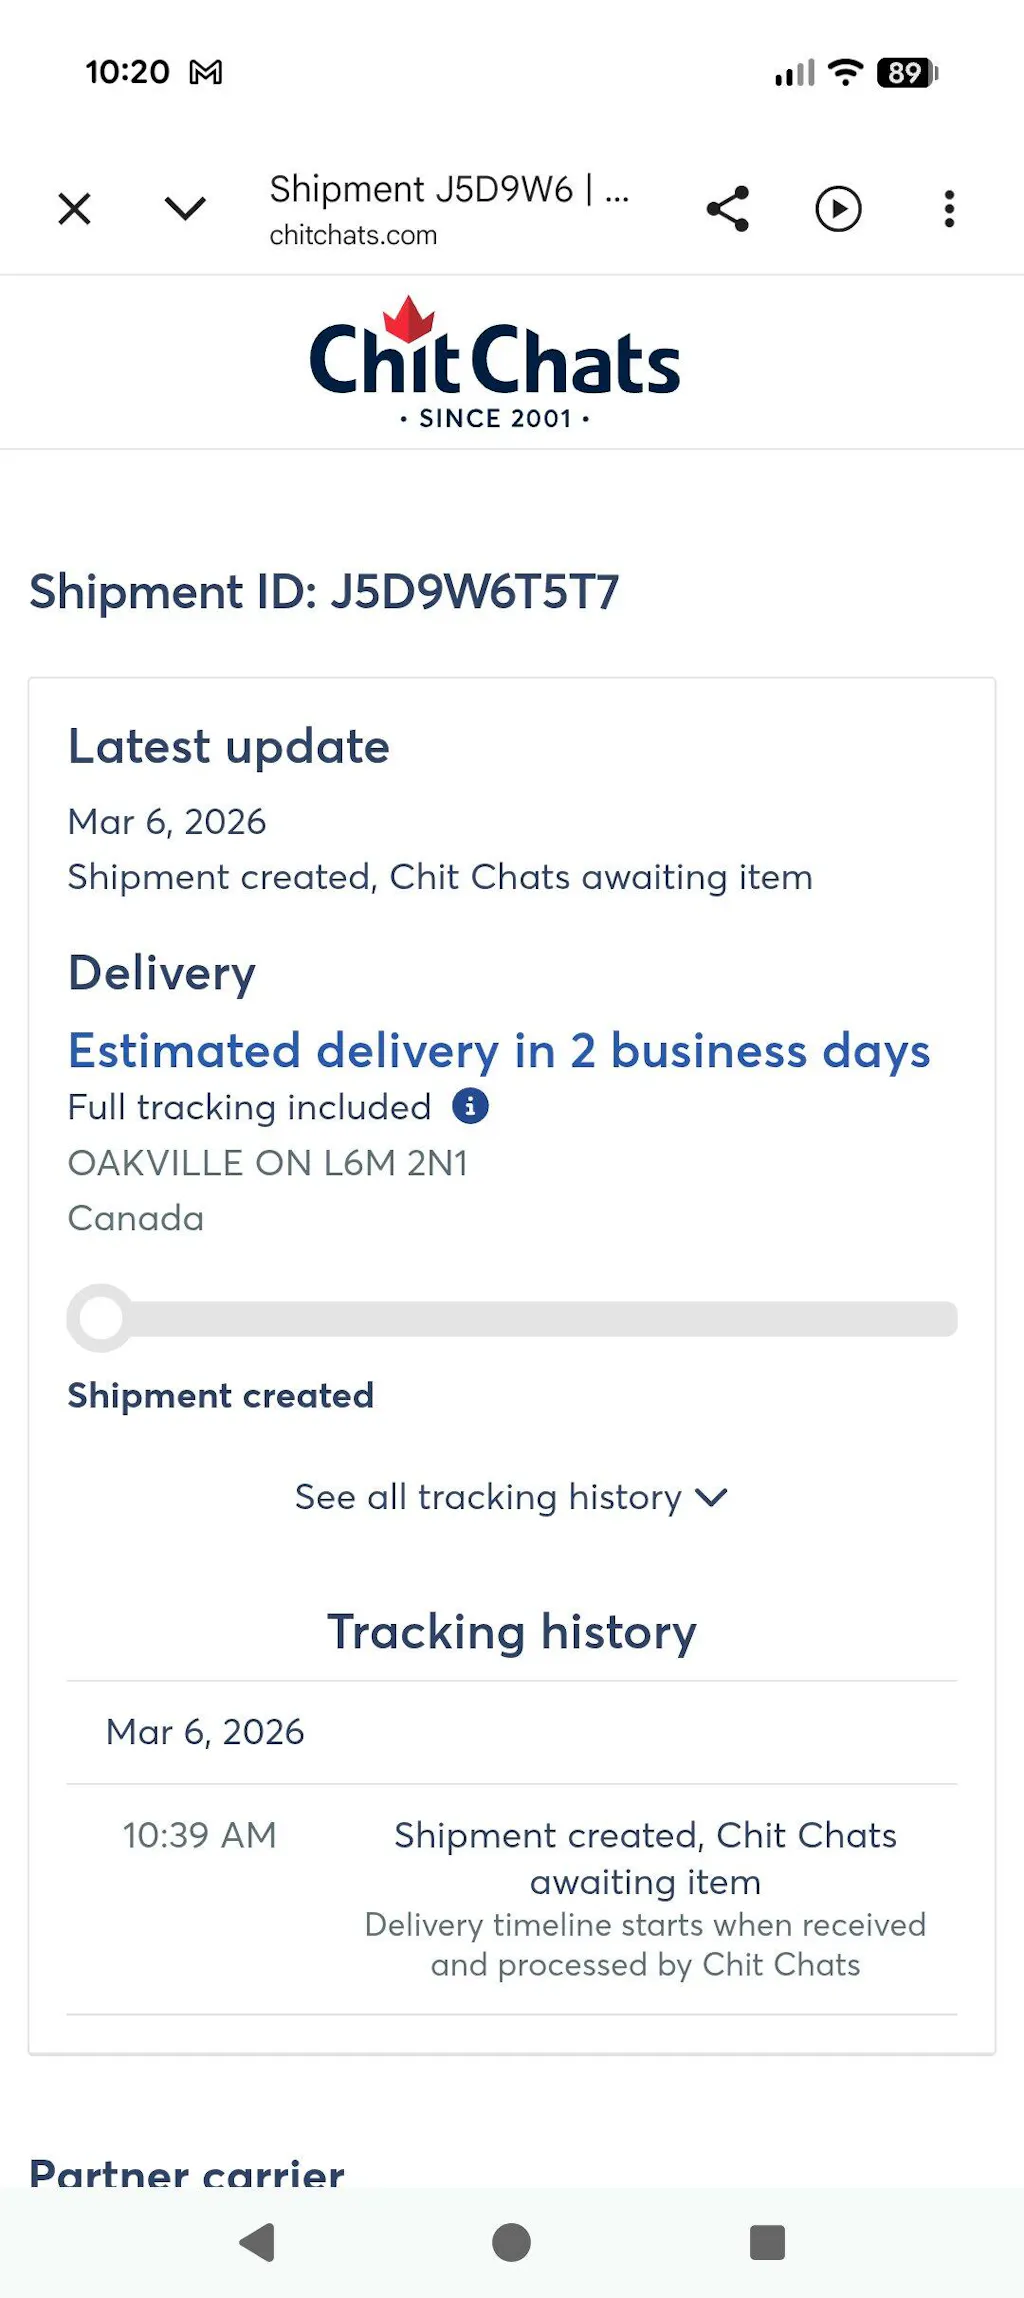Tap the Partner carrier heading

pyautogui.click(x=187, y=2172)
